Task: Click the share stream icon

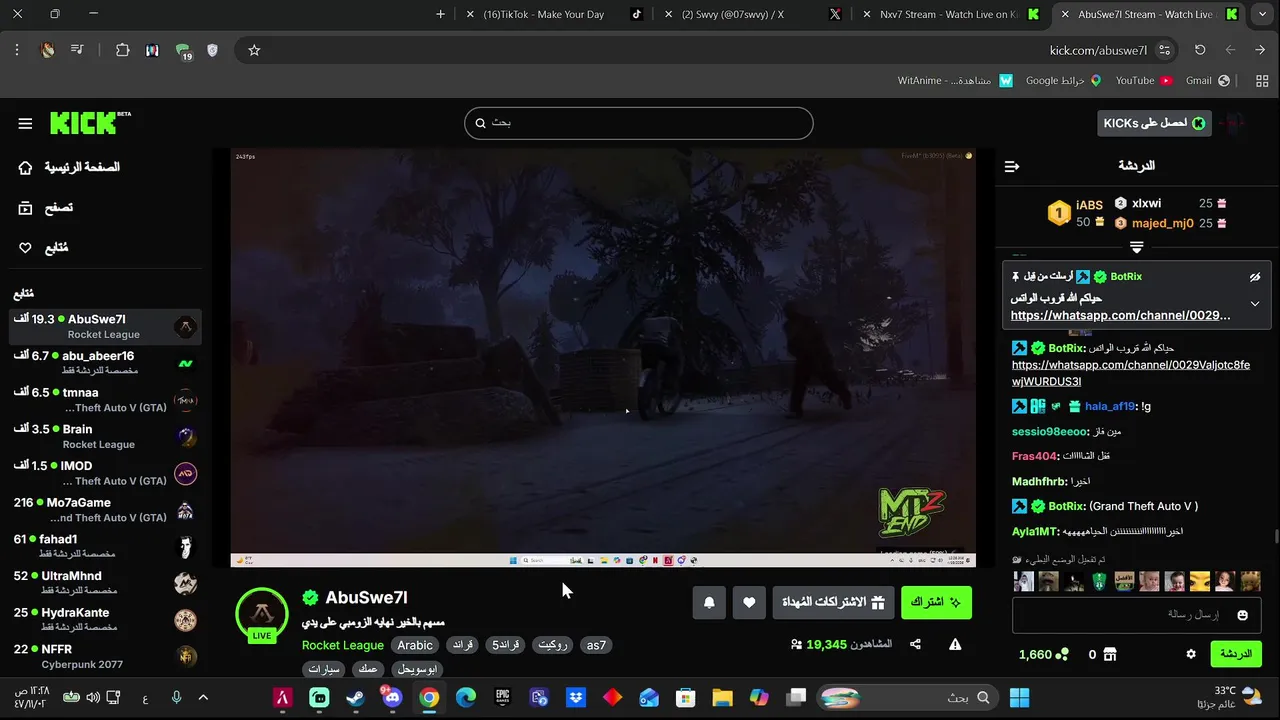Action: (915, 645)
